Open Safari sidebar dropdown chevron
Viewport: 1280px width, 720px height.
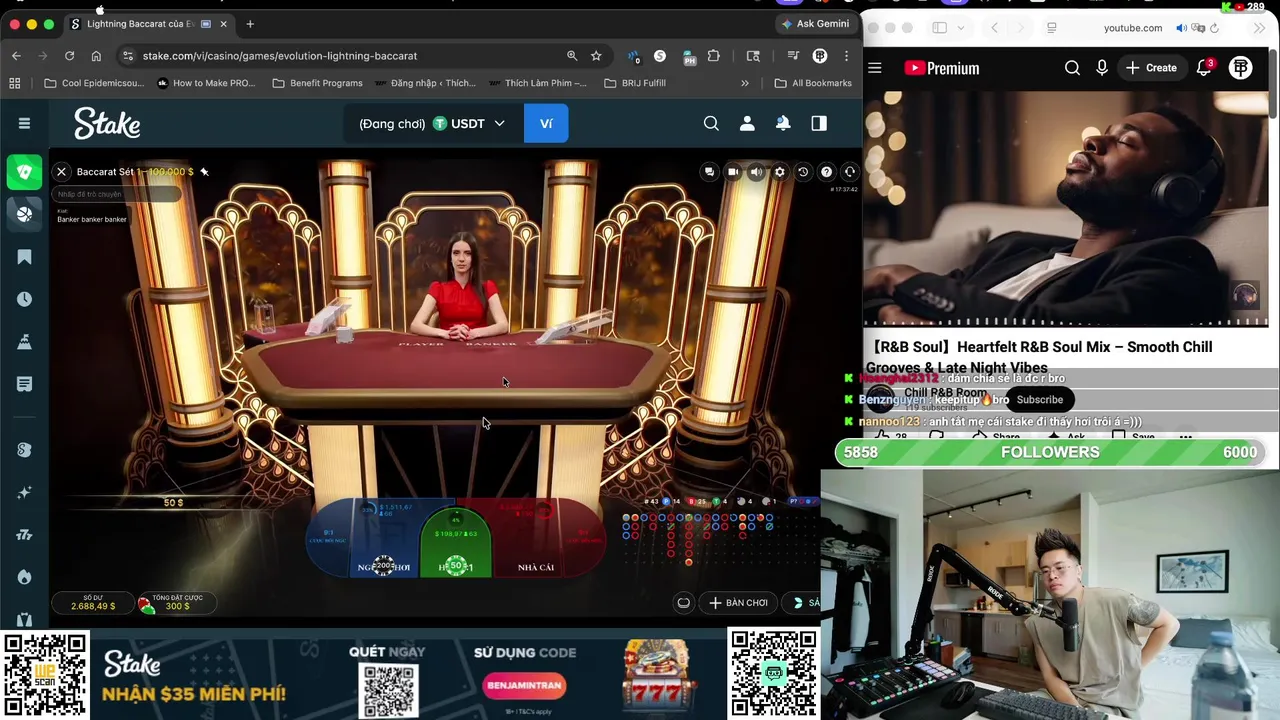tap(961, 28)
